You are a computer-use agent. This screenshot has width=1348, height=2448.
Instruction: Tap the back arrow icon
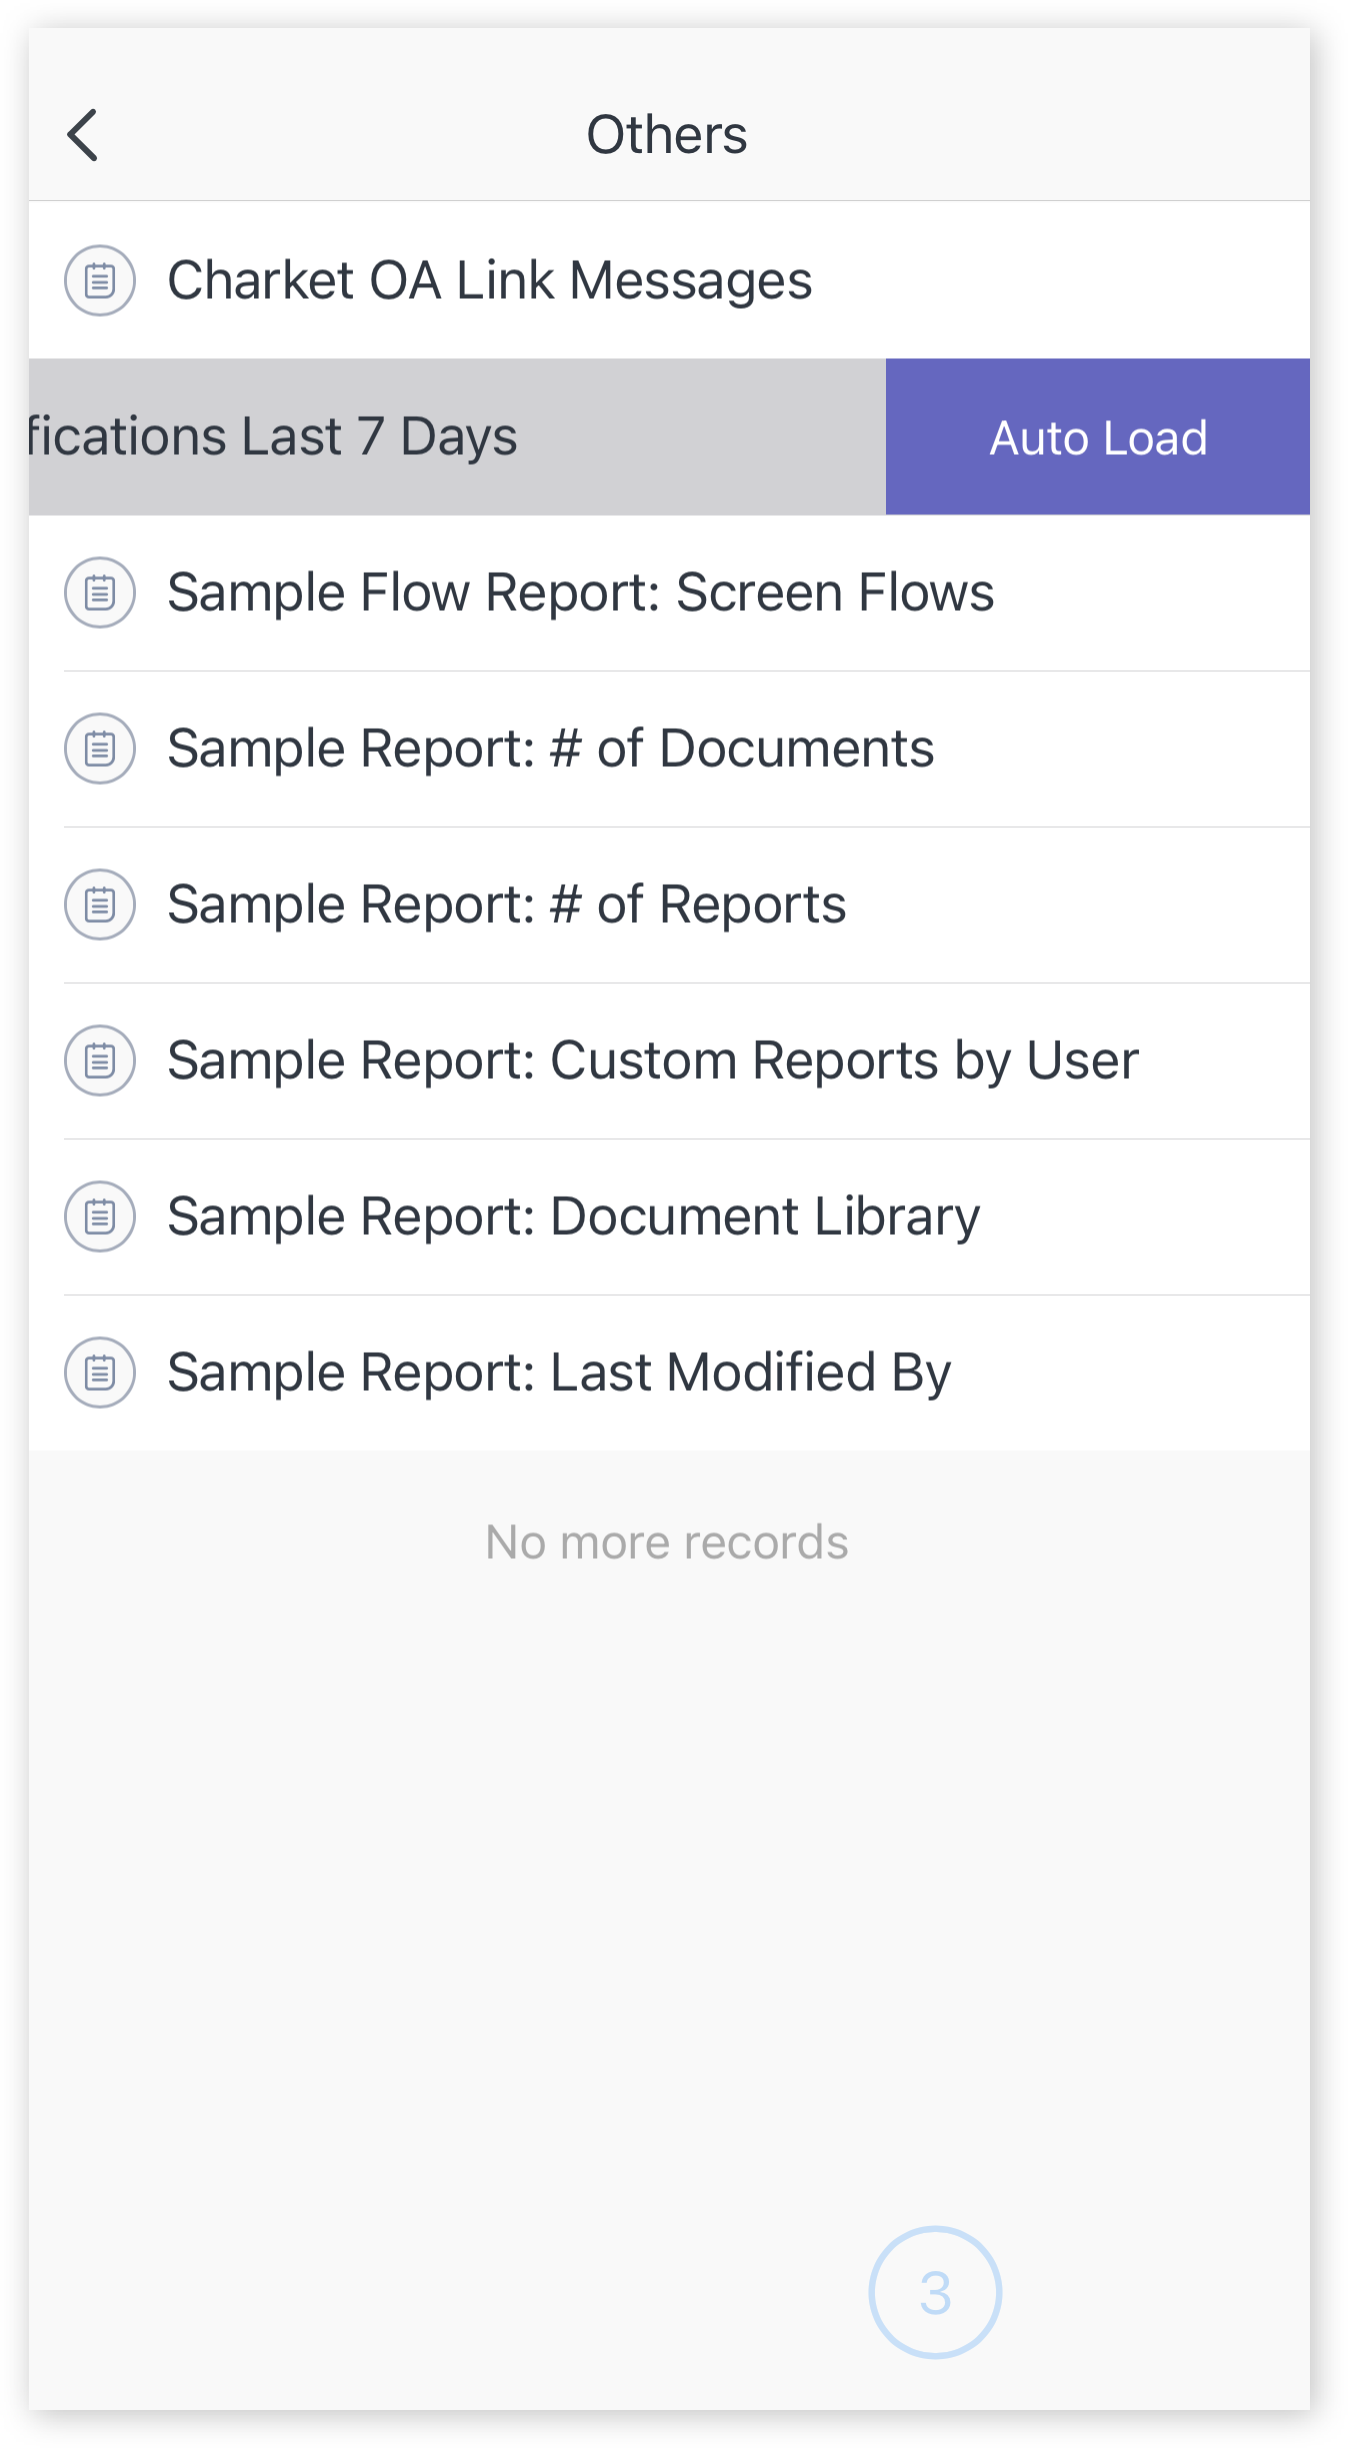(x=83, y=135)
